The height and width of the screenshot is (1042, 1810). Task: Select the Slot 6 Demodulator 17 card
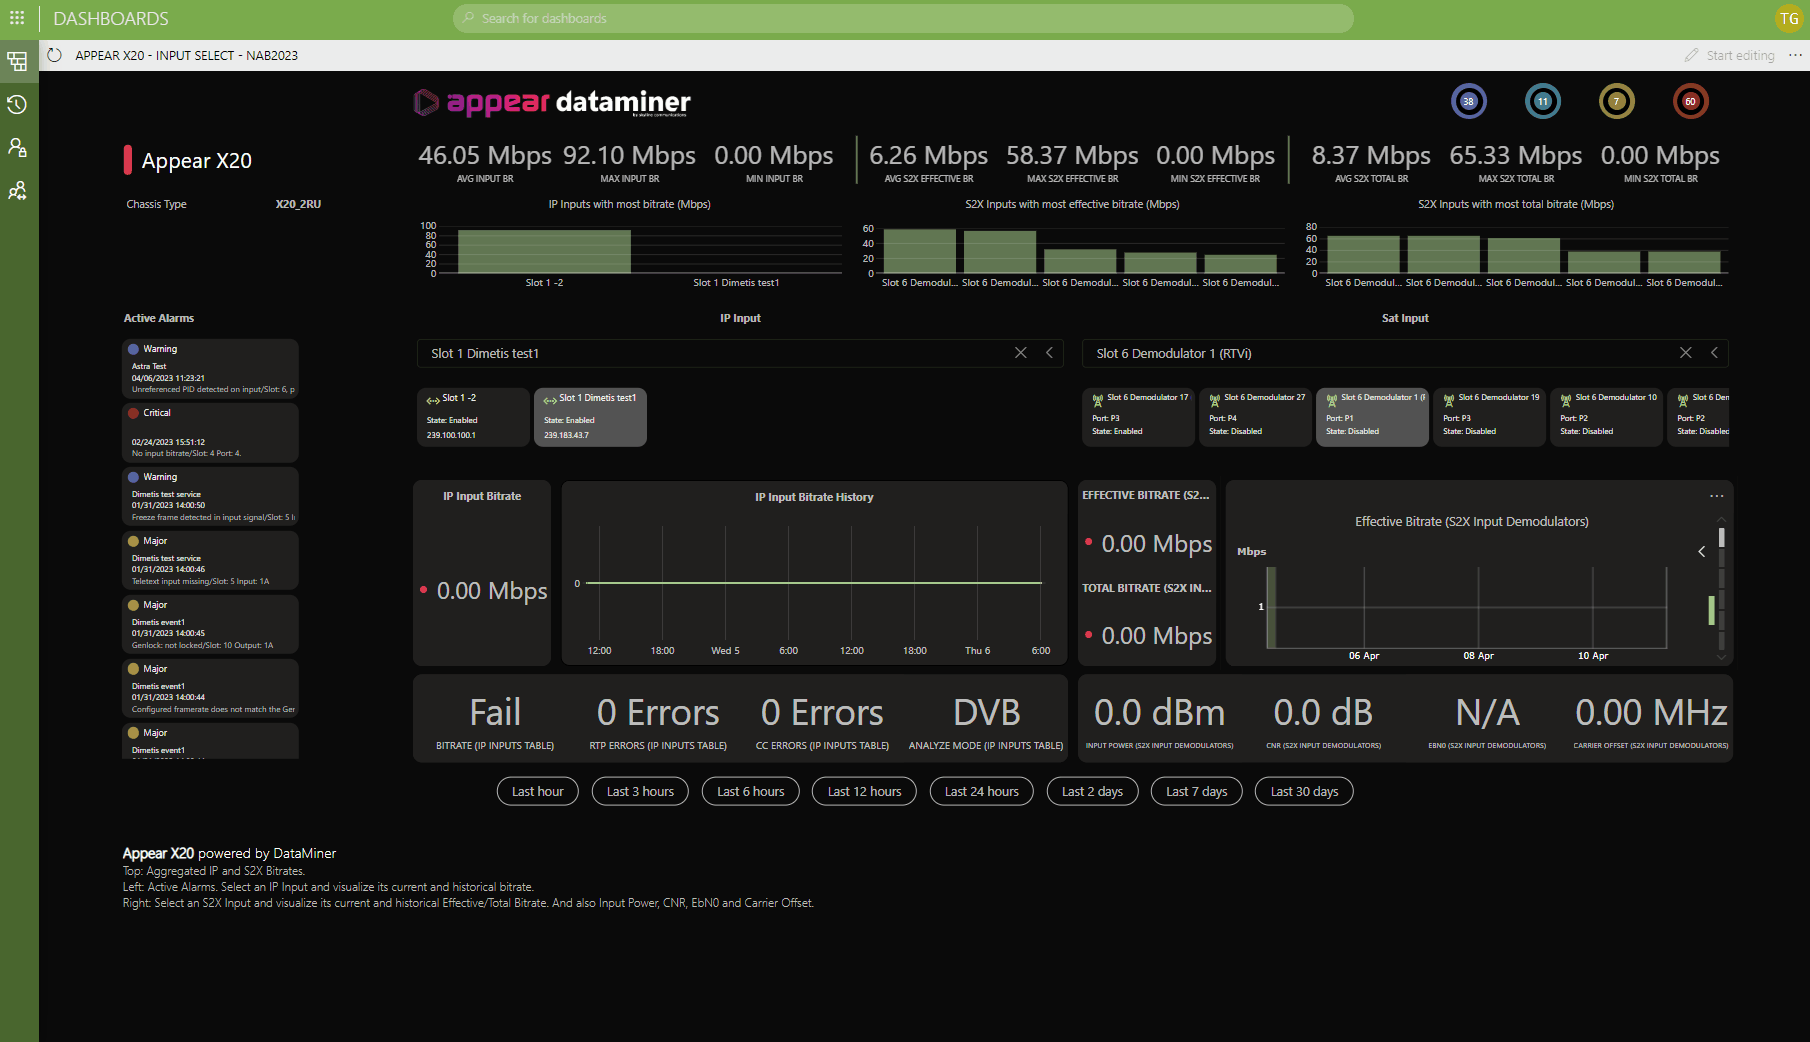(1138, 417)
